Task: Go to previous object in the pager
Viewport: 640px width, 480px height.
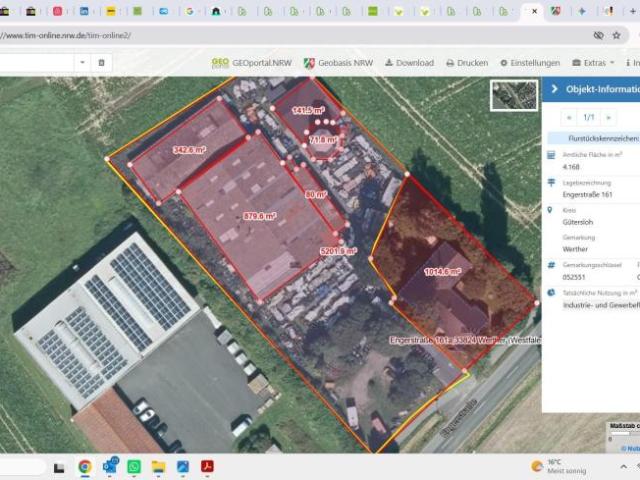Action: (x=569, y=118)
